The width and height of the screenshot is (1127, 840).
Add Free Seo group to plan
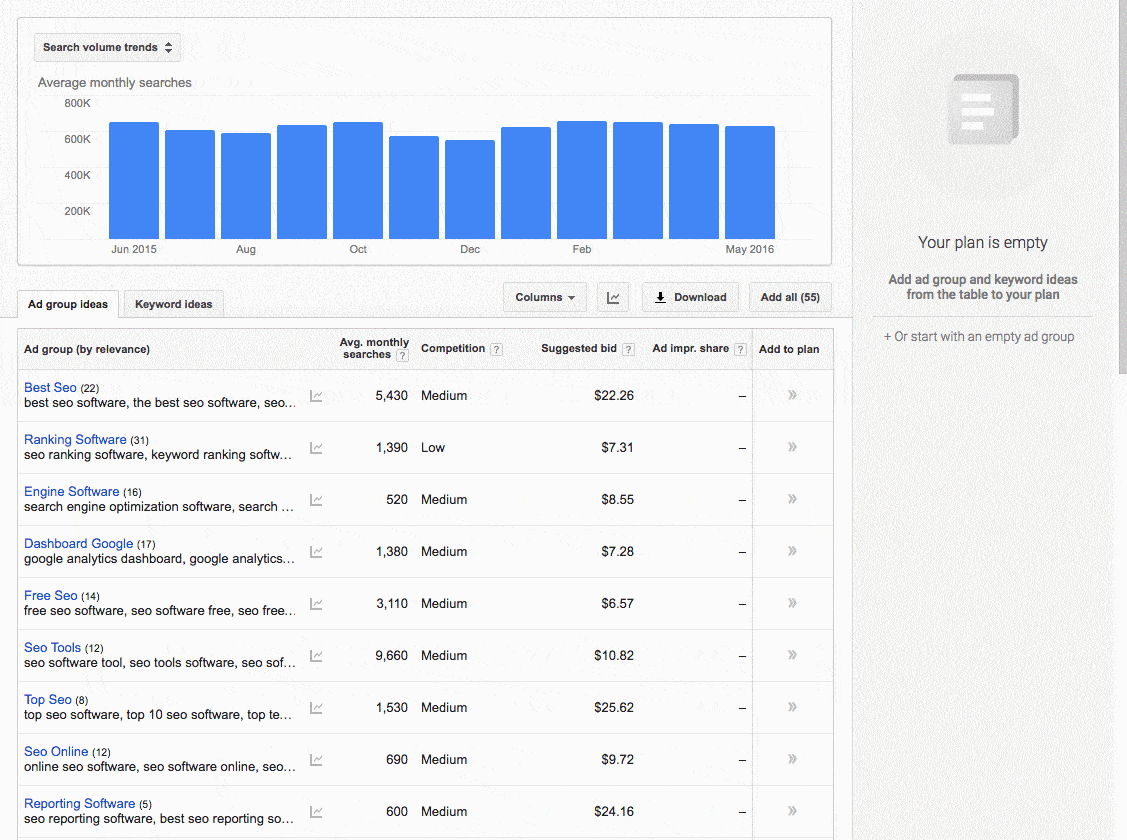pyautogui.click(x=792, y=603)
